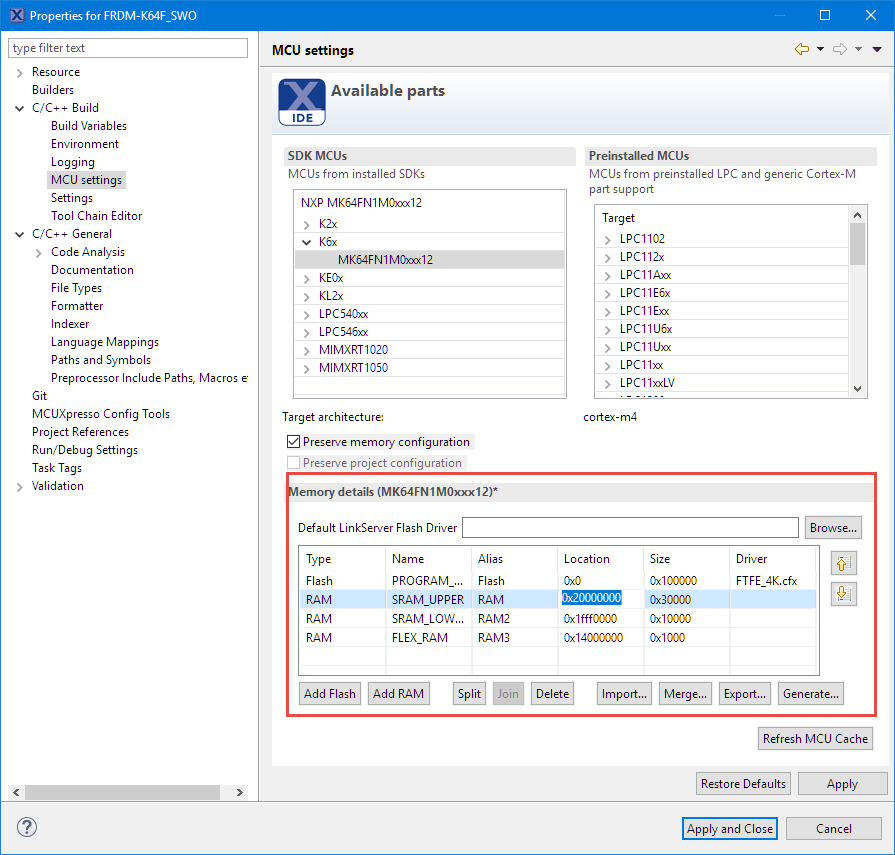Click the forward navigation arrow icon

(x=840, y=49)
